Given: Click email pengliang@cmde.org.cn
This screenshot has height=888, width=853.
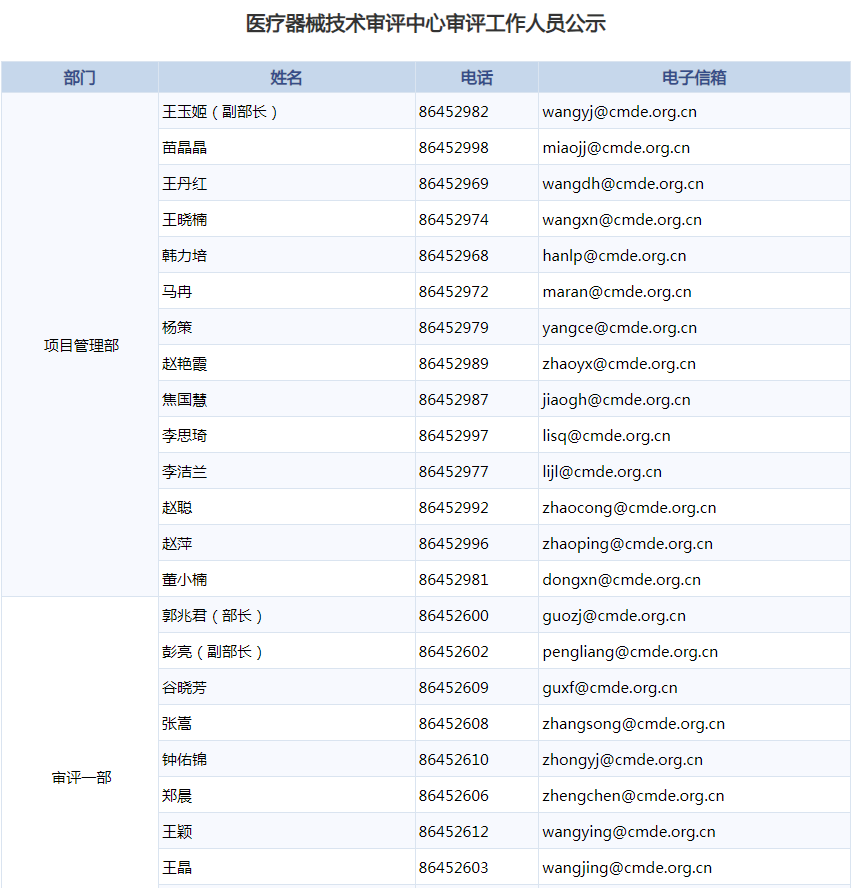Looking at the screenshot, I should coord(630,652).
